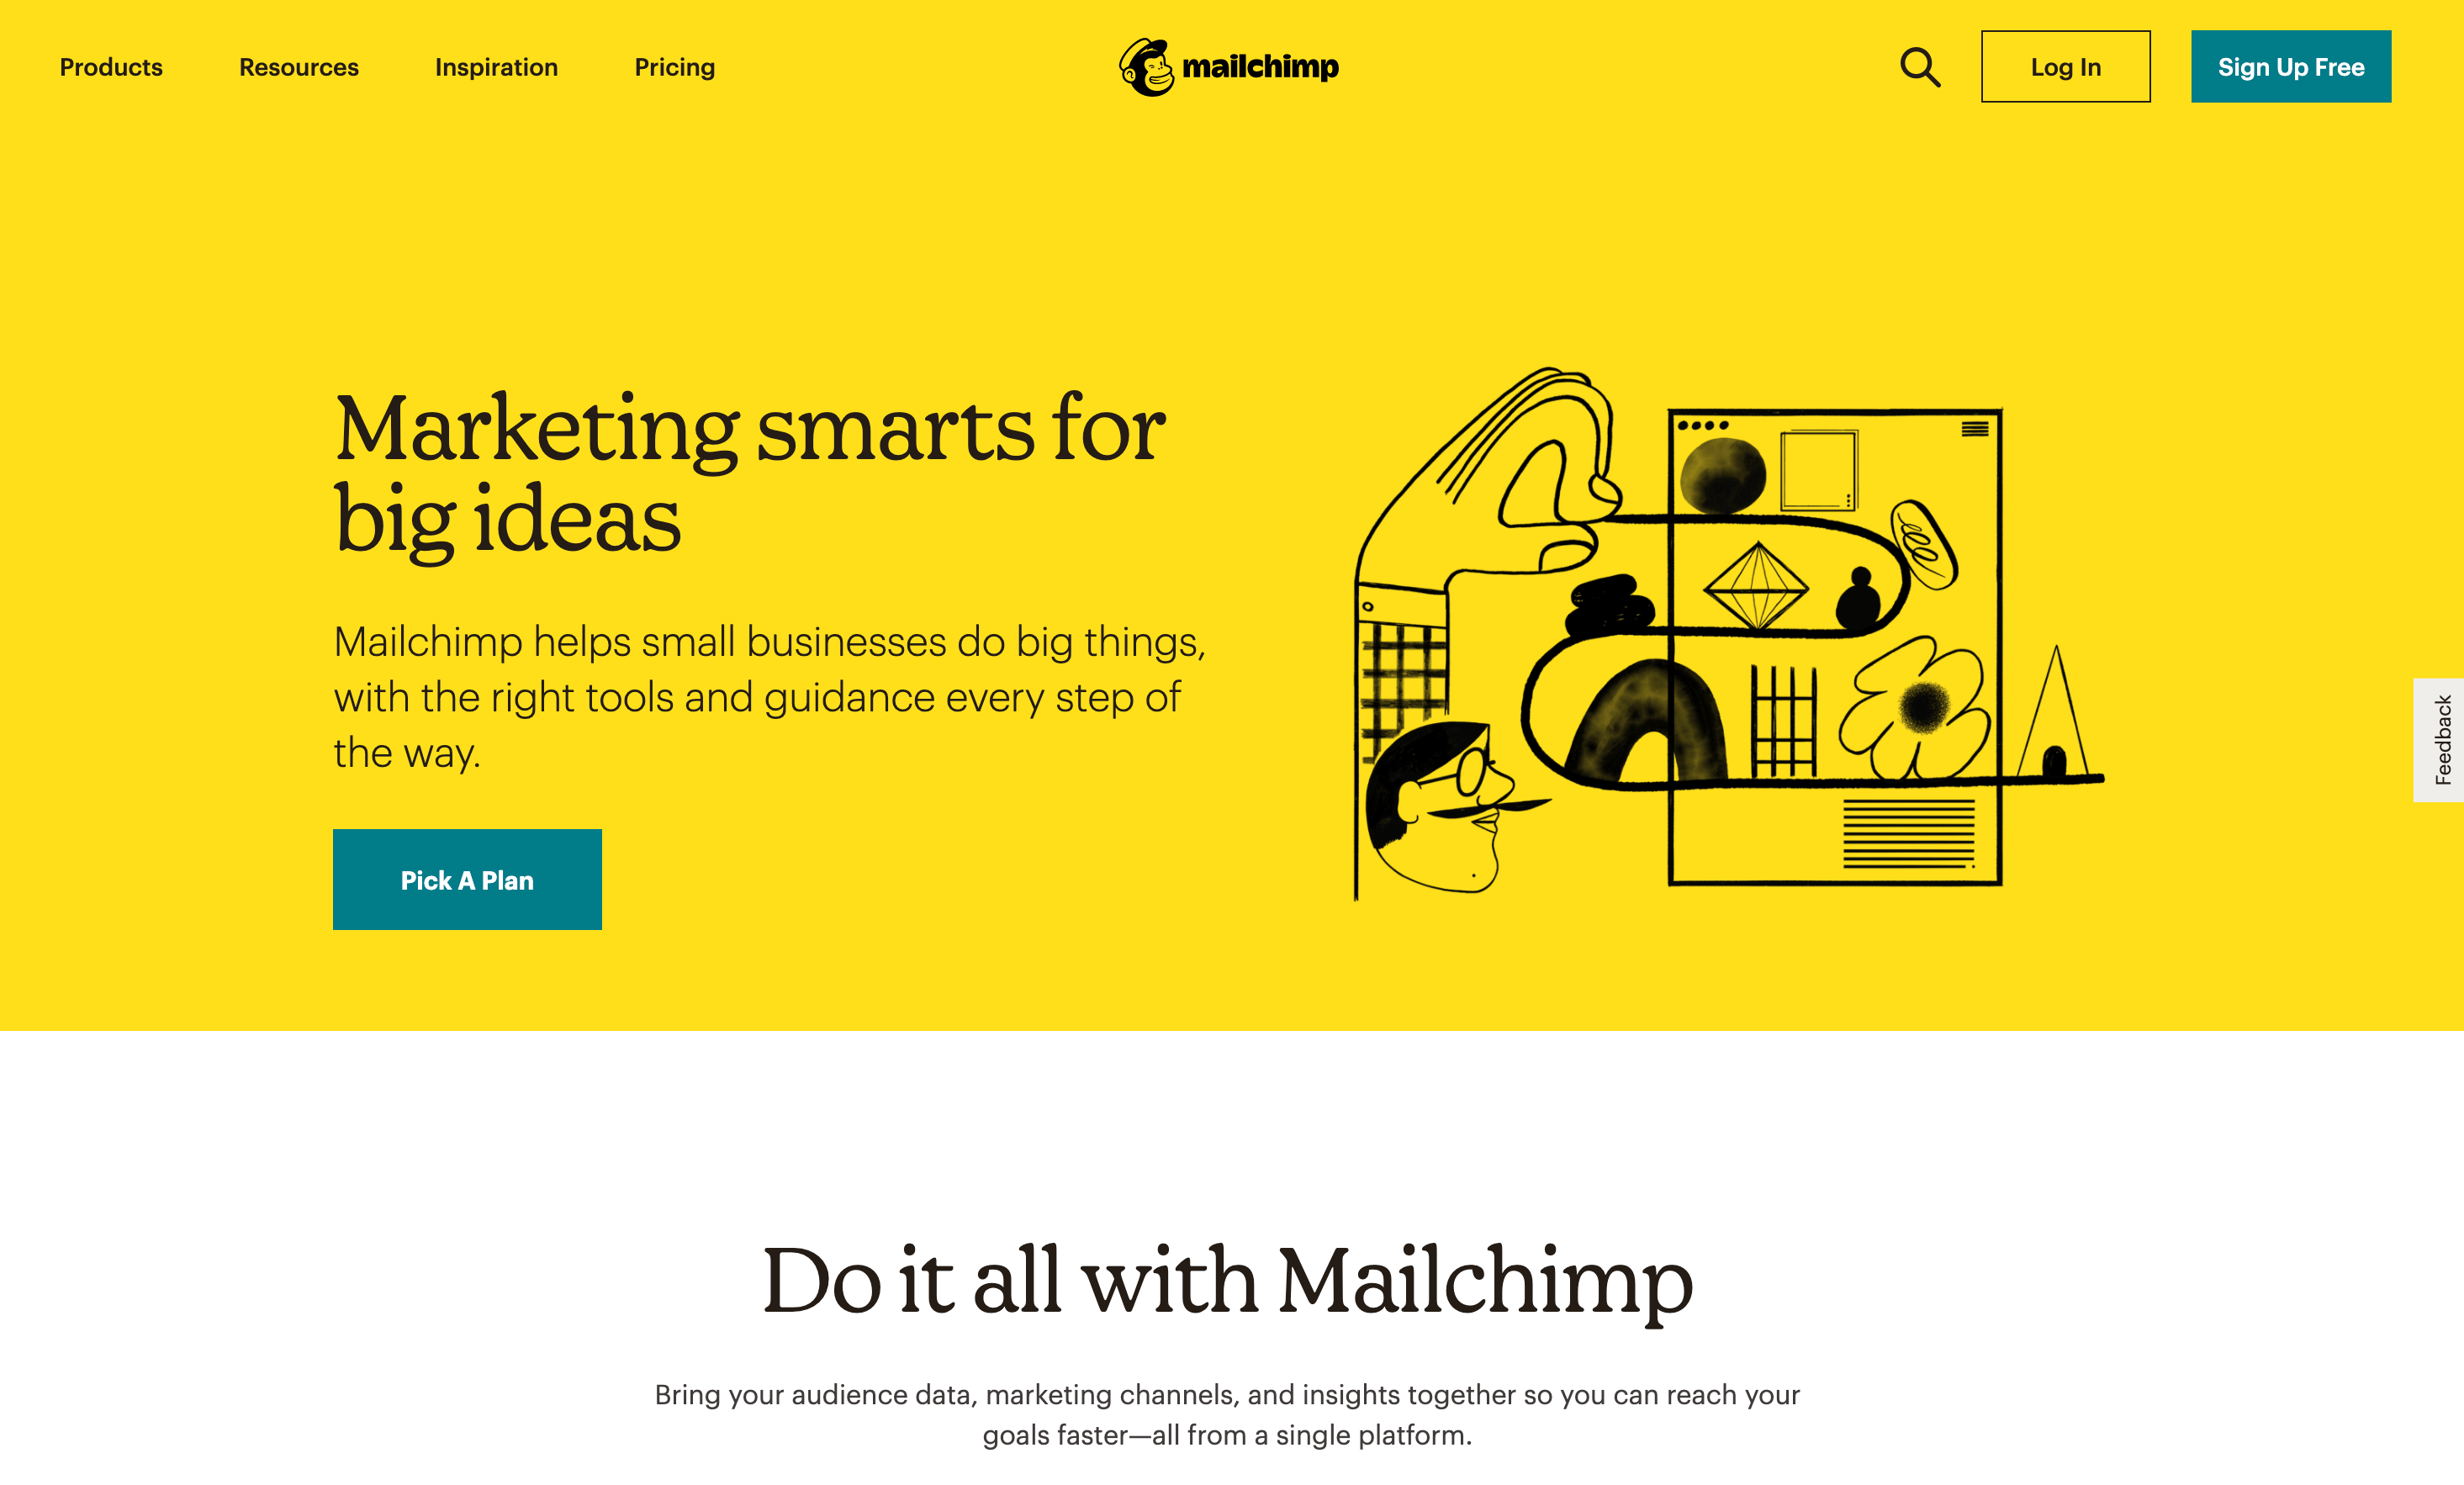Select Log In link in navbar
The image size is (2464, 1485).
pyautogui.click(x=2063, y=67)
